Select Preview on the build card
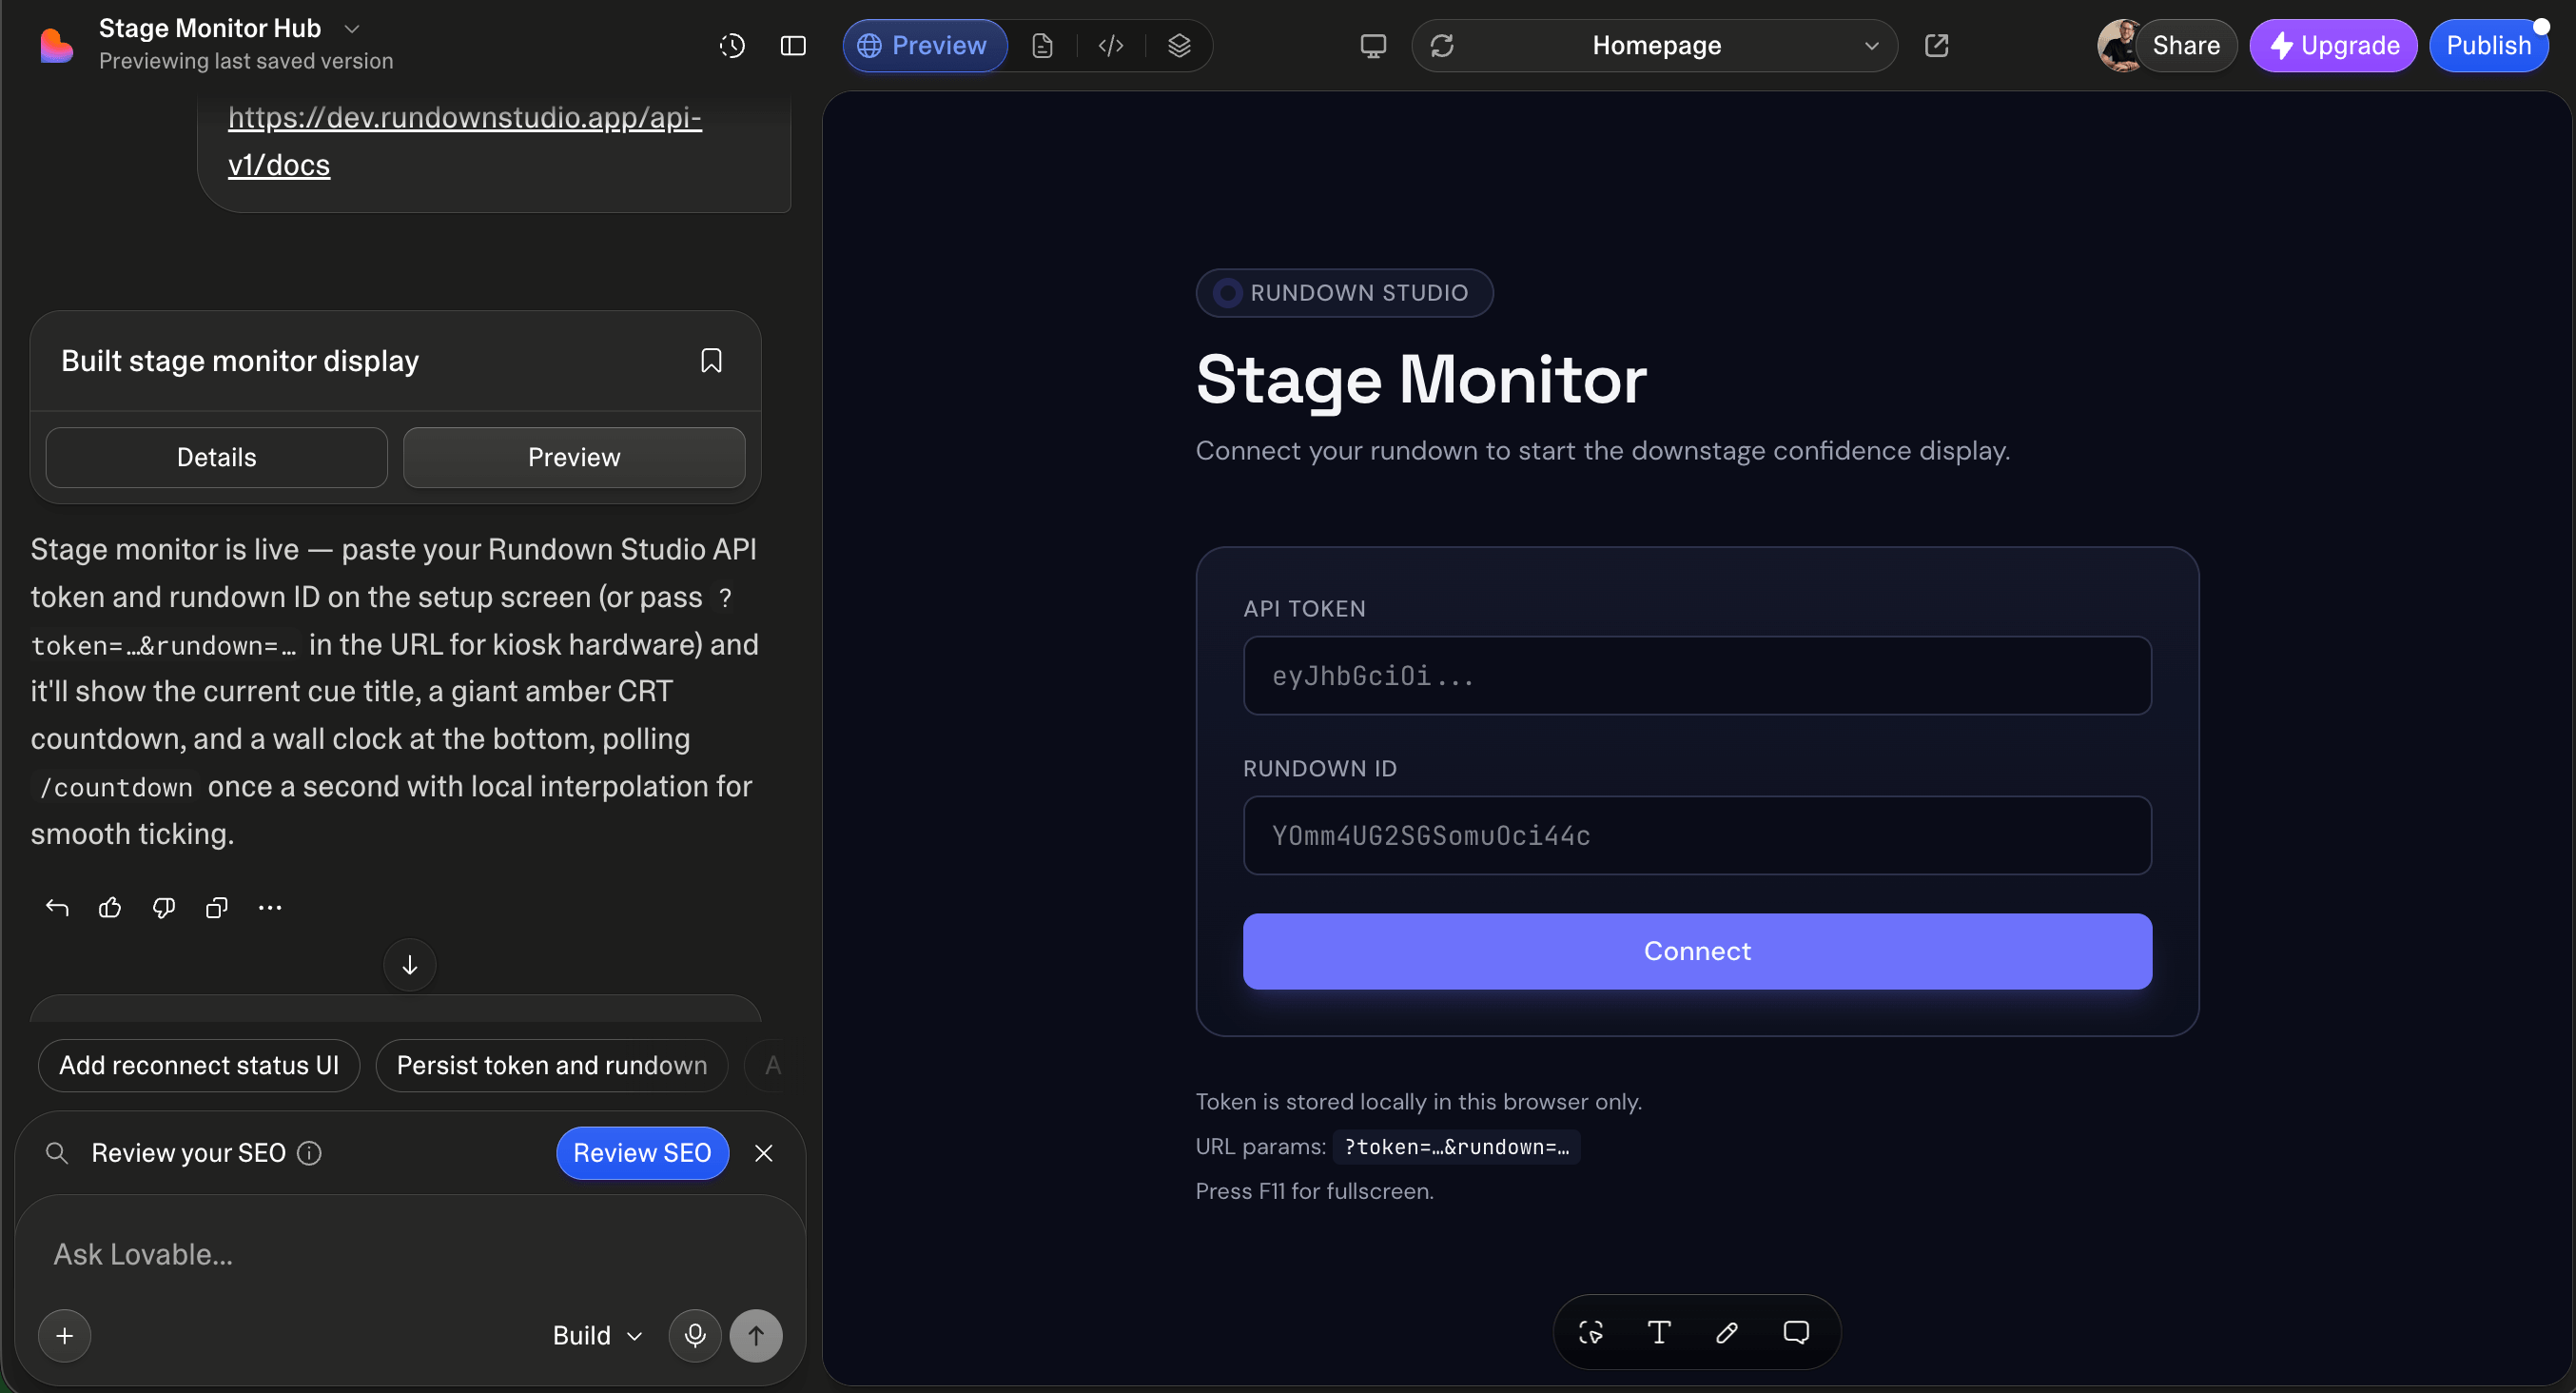2576x1393 pixels. [574, 457]
